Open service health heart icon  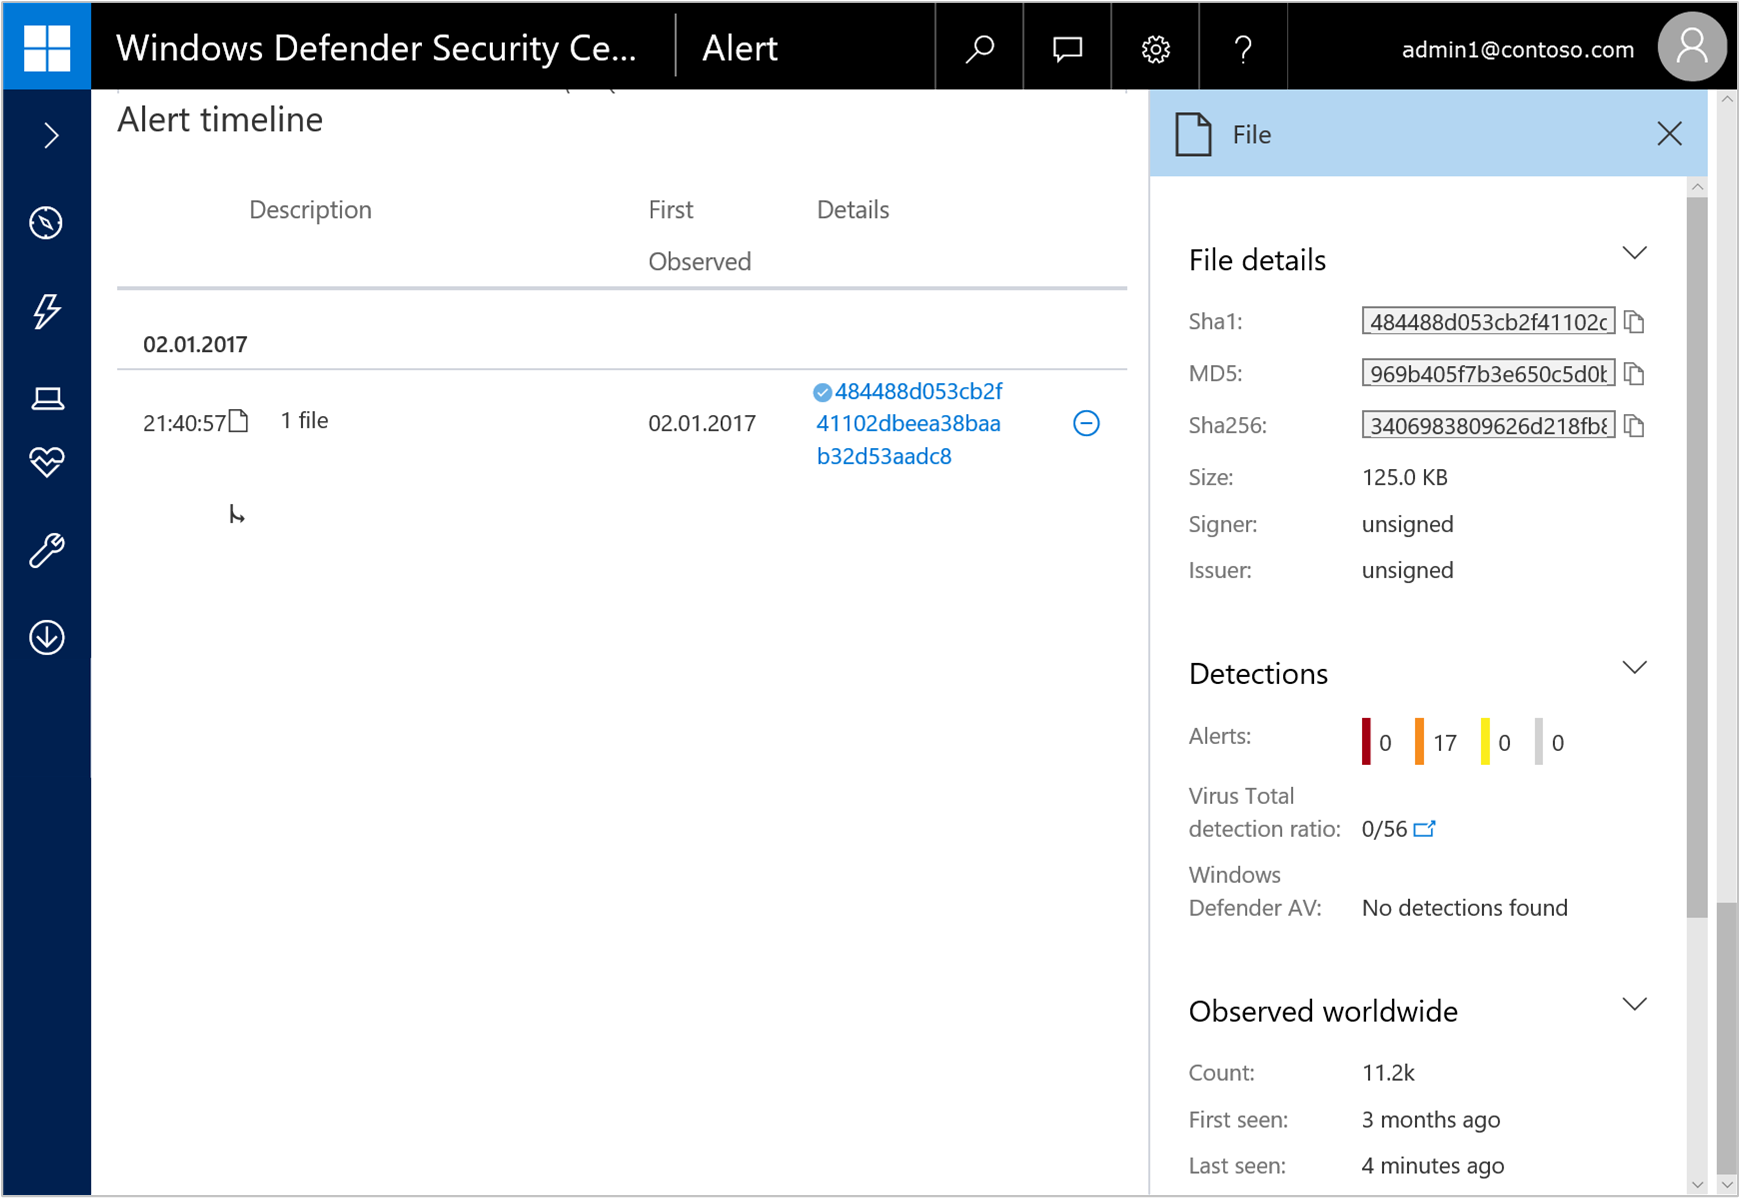(46, 462)
